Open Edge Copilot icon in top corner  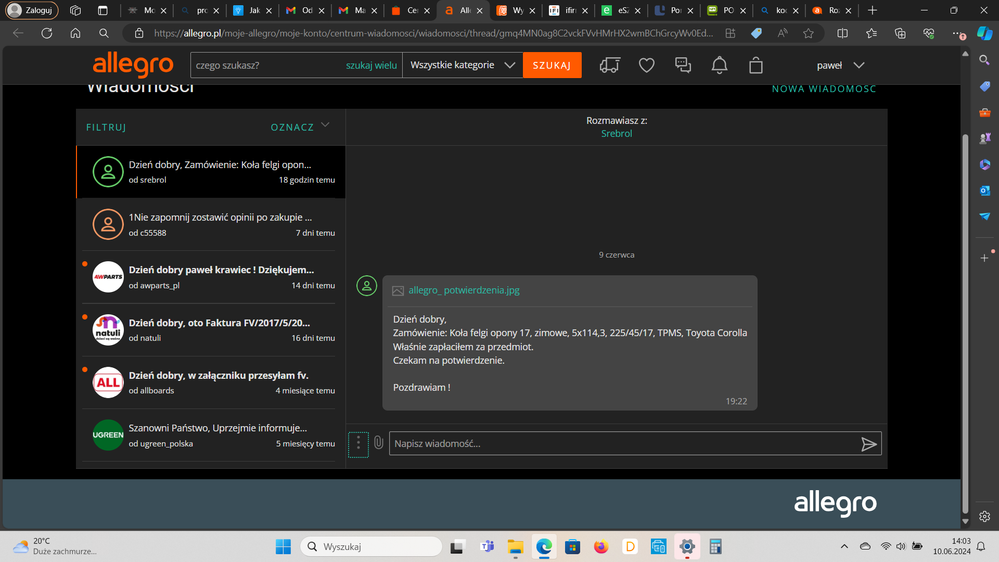point(984,33)
